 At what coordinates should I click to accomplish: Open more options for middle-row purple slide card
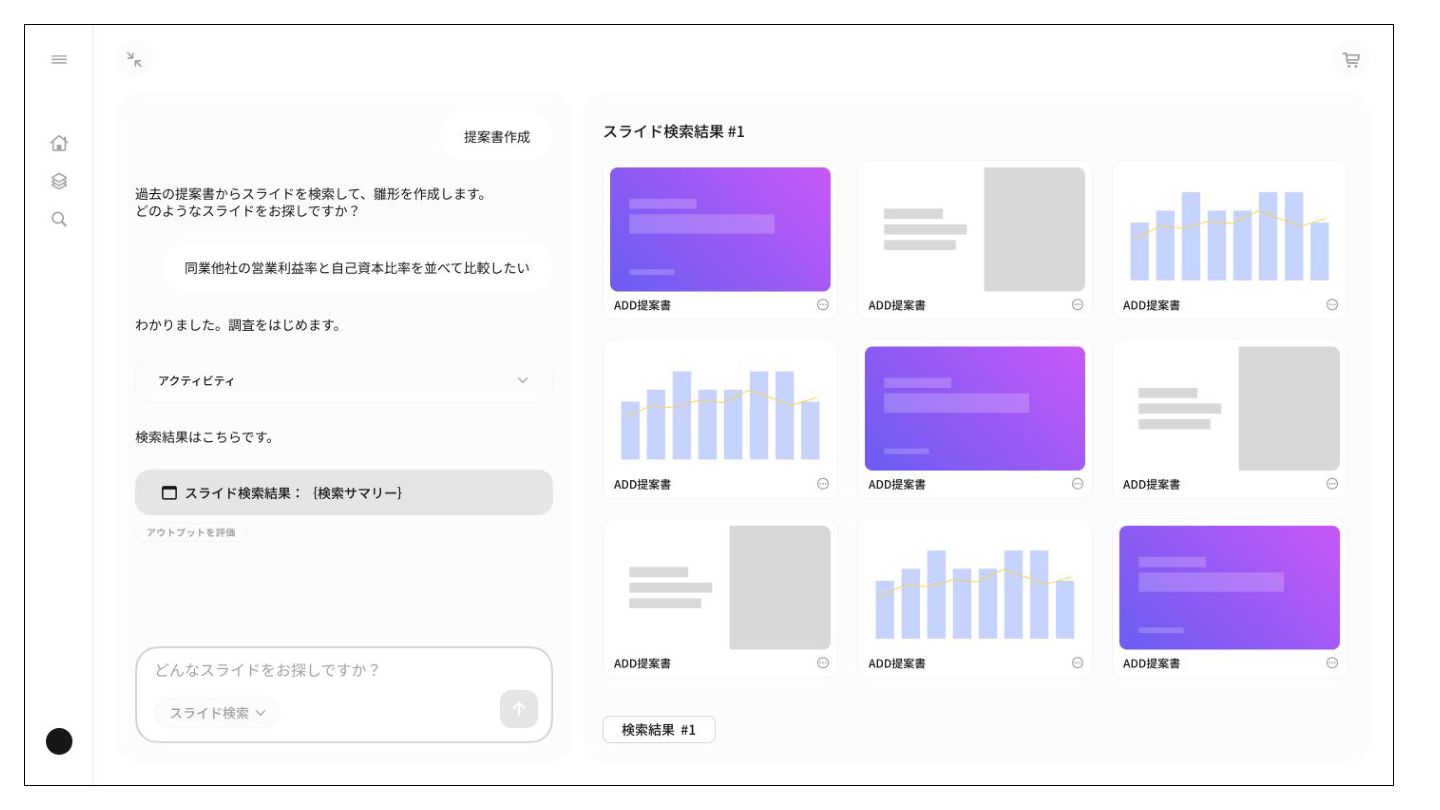coord(1077,484)
